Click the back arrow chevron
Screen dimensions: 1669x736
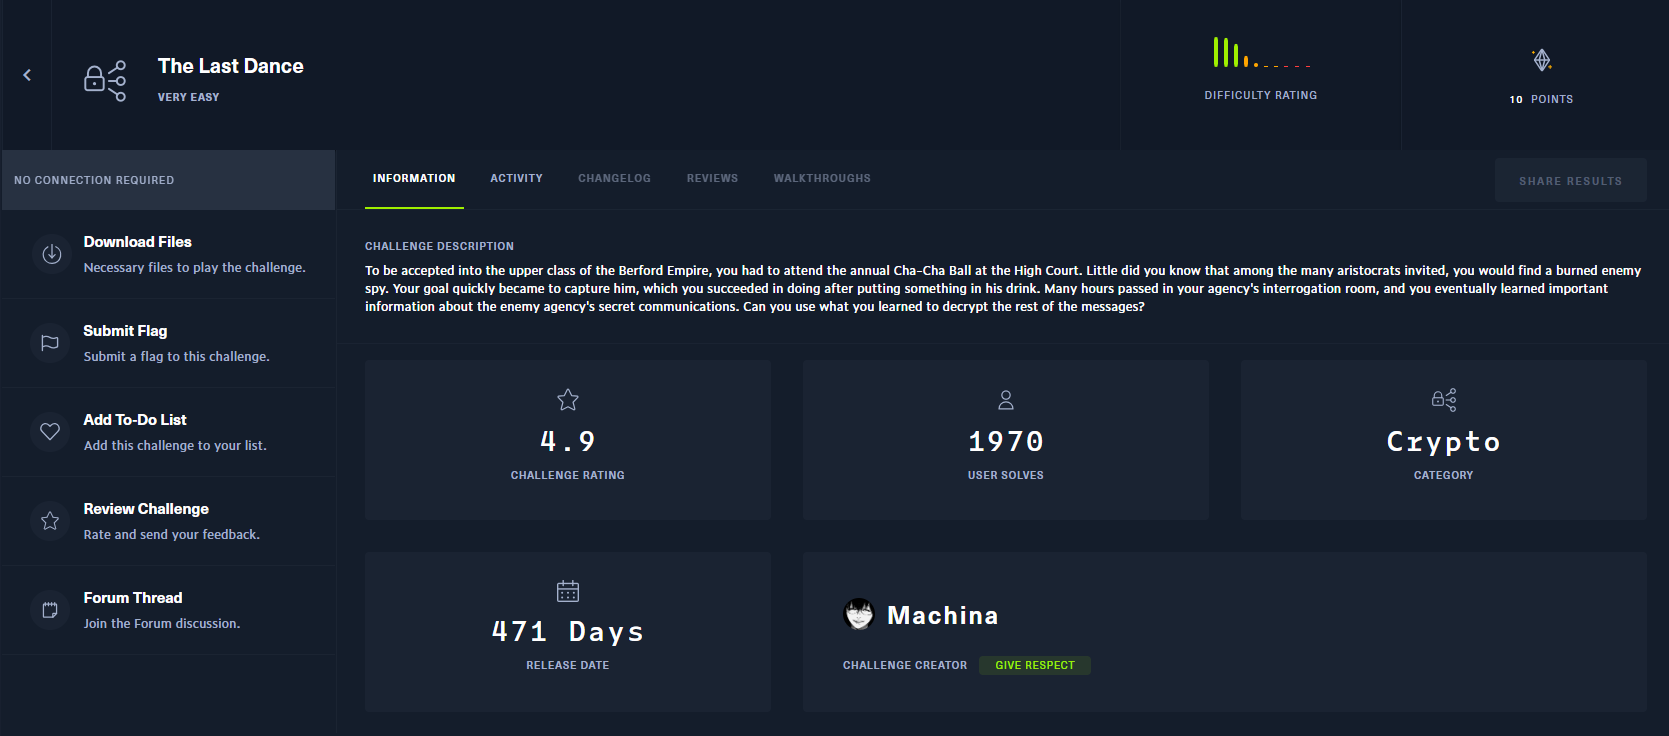point(27,75)
